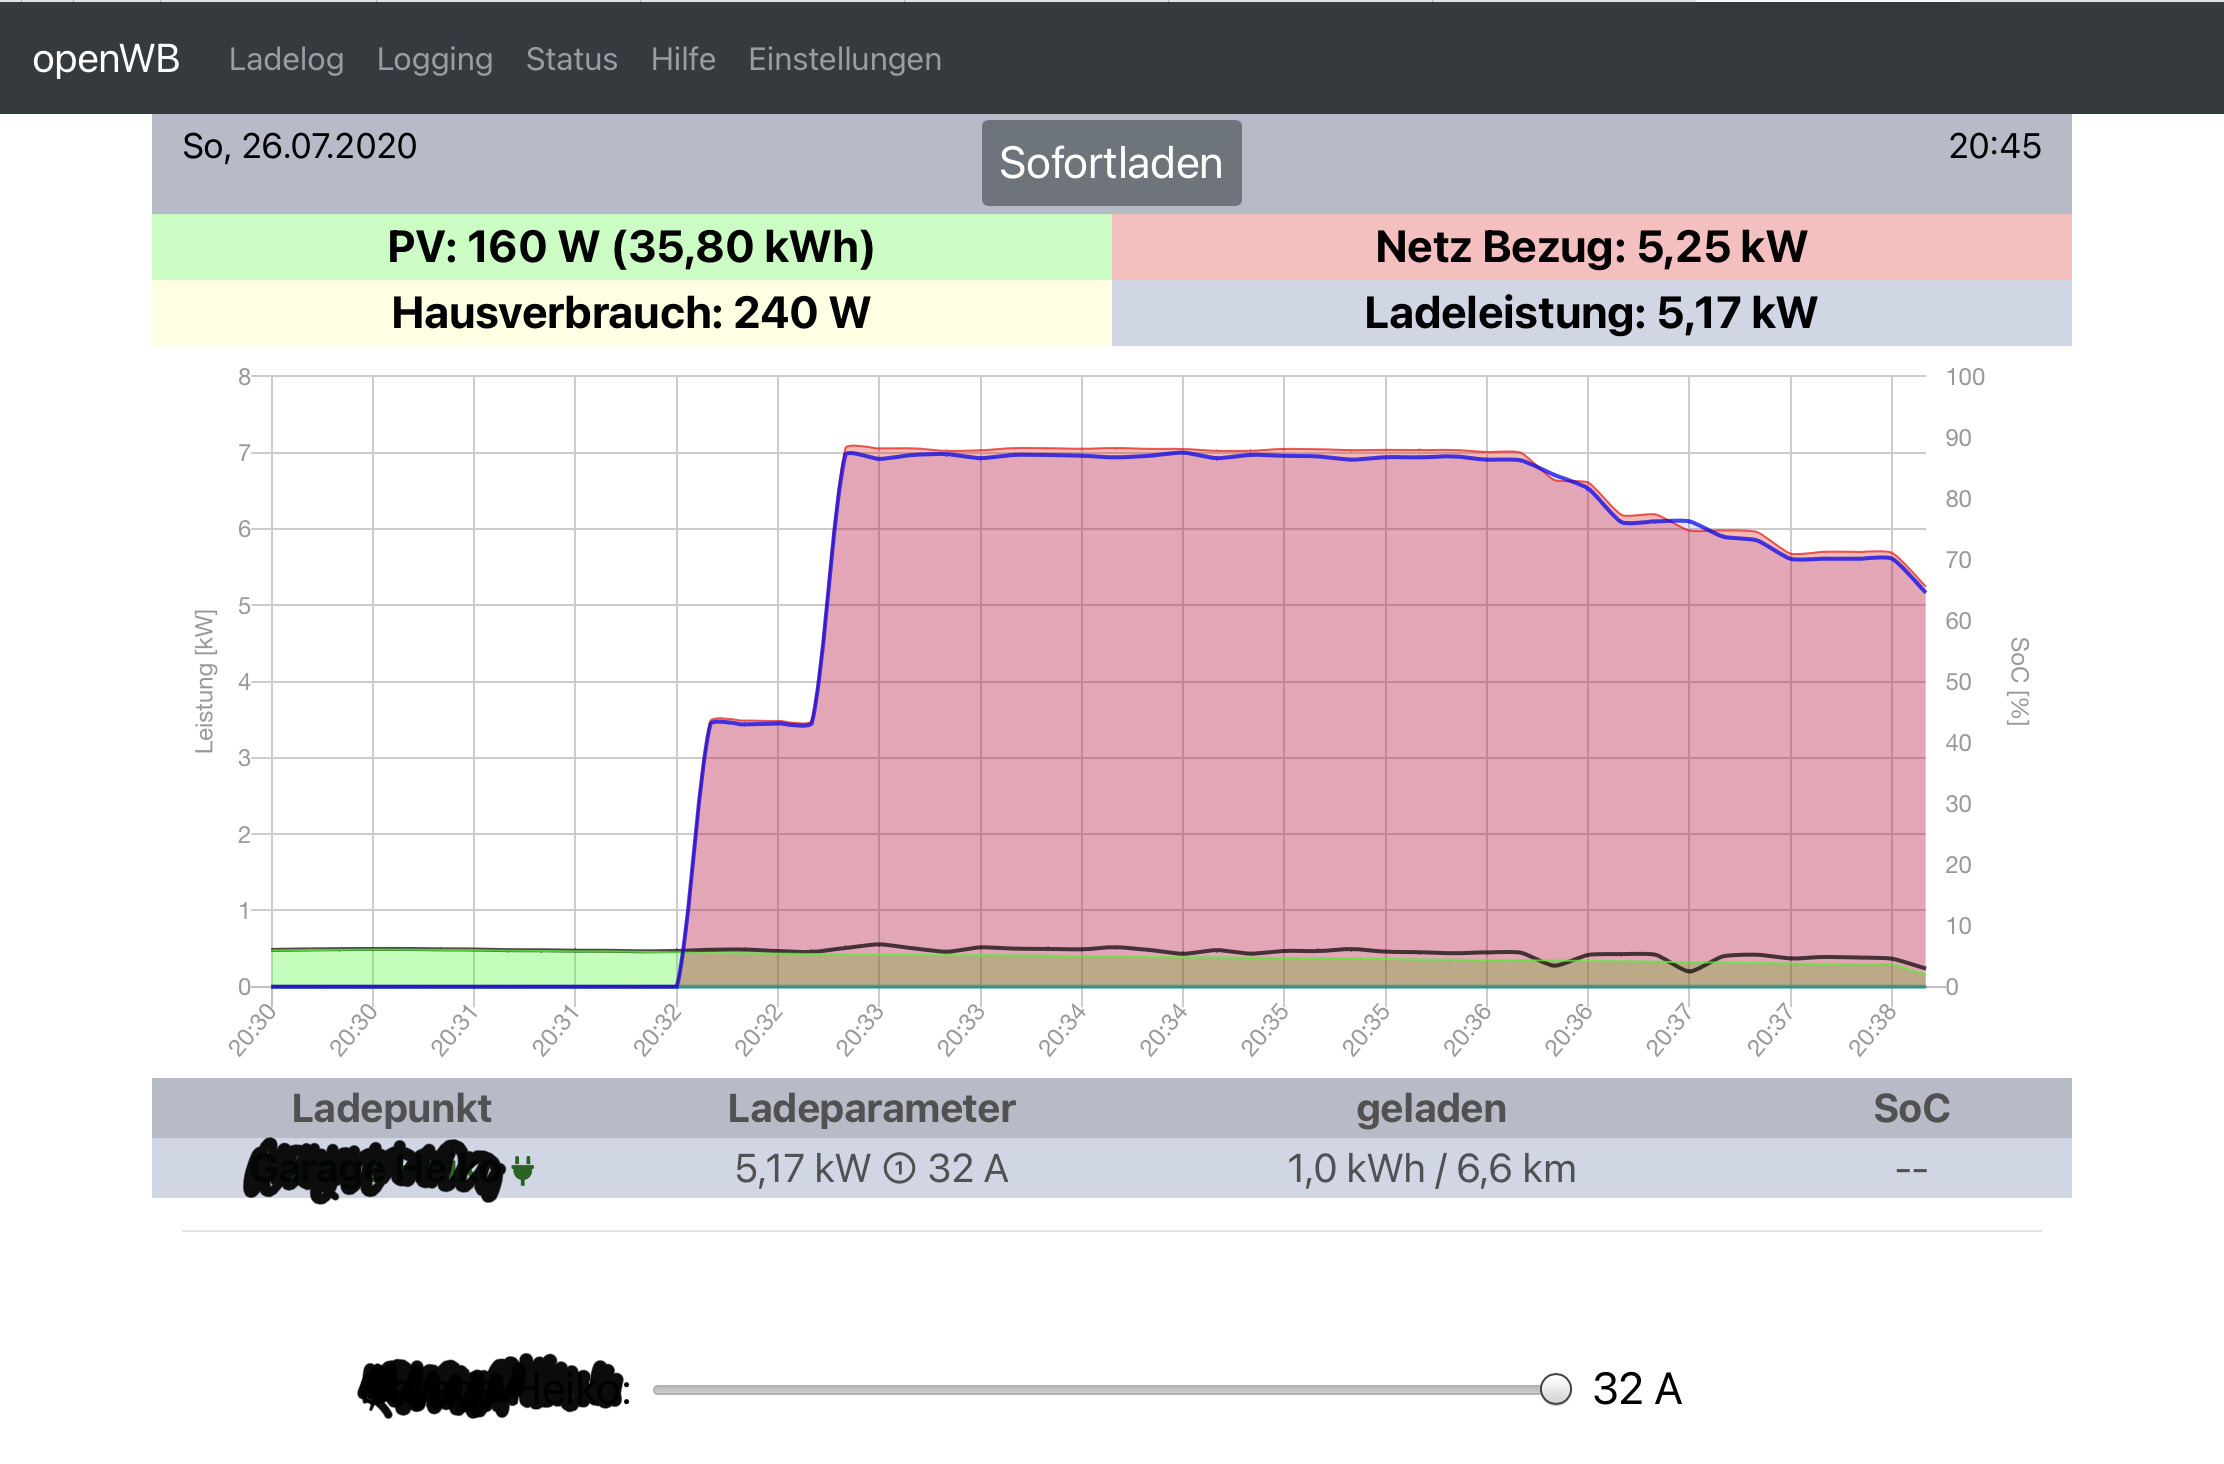Viewport: 2224px width, 1464px height.
Task: Open the Logging page
Action: point(434,59)
